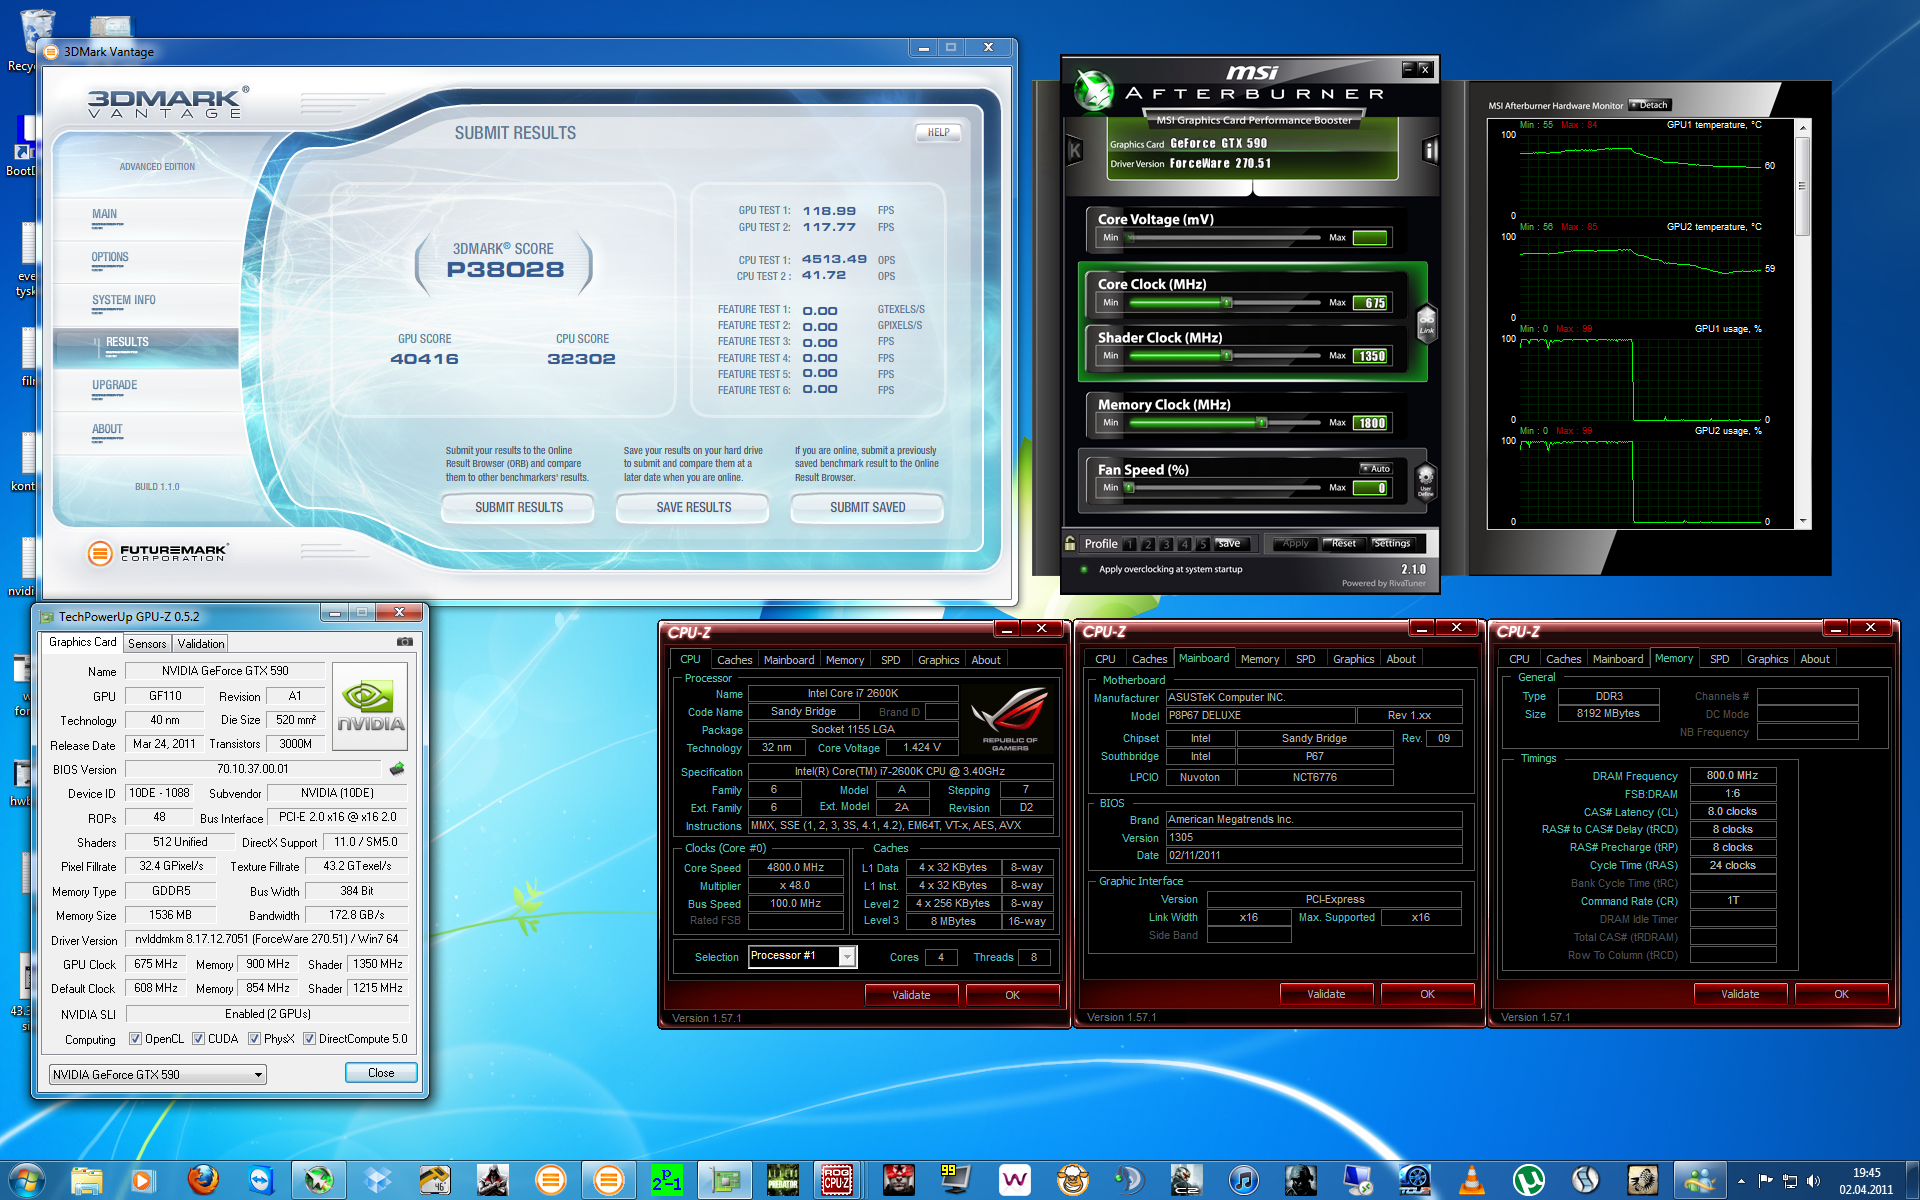
Task: Open Sensors tab in GPU-Z
Action: coord(147,644)
